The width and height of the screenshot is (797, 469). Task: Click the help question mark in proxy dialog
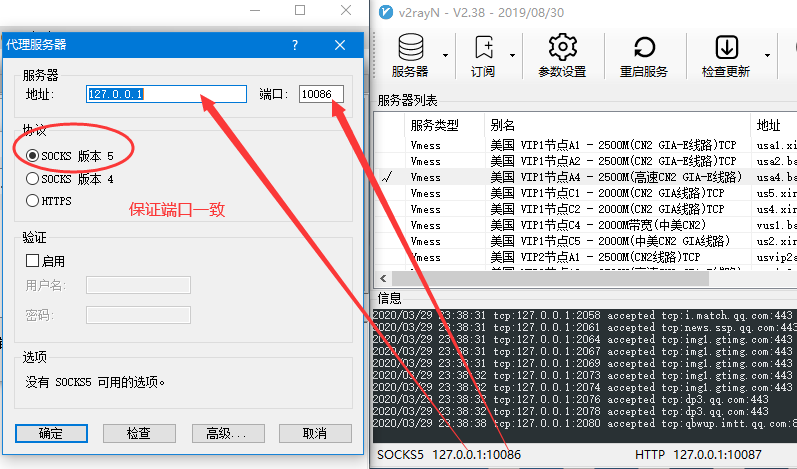(x=295, y=45)
